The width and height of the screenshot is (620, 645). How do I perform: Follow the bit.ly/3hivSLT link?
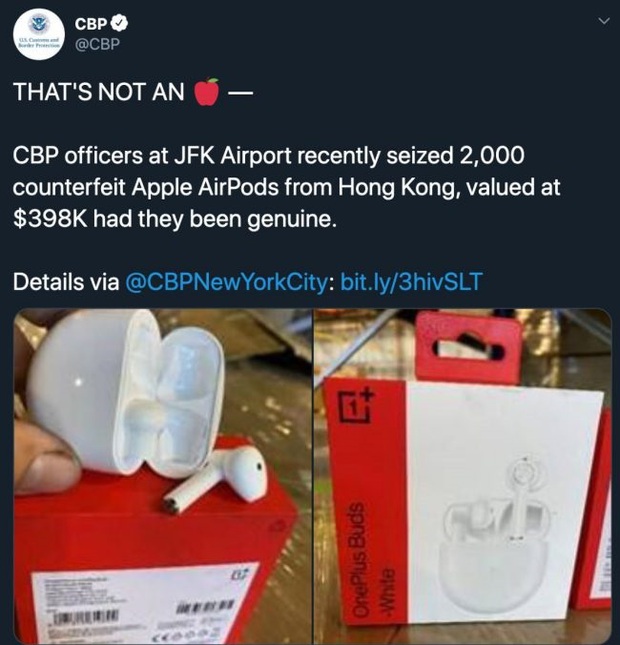click(x=411, y=282)
